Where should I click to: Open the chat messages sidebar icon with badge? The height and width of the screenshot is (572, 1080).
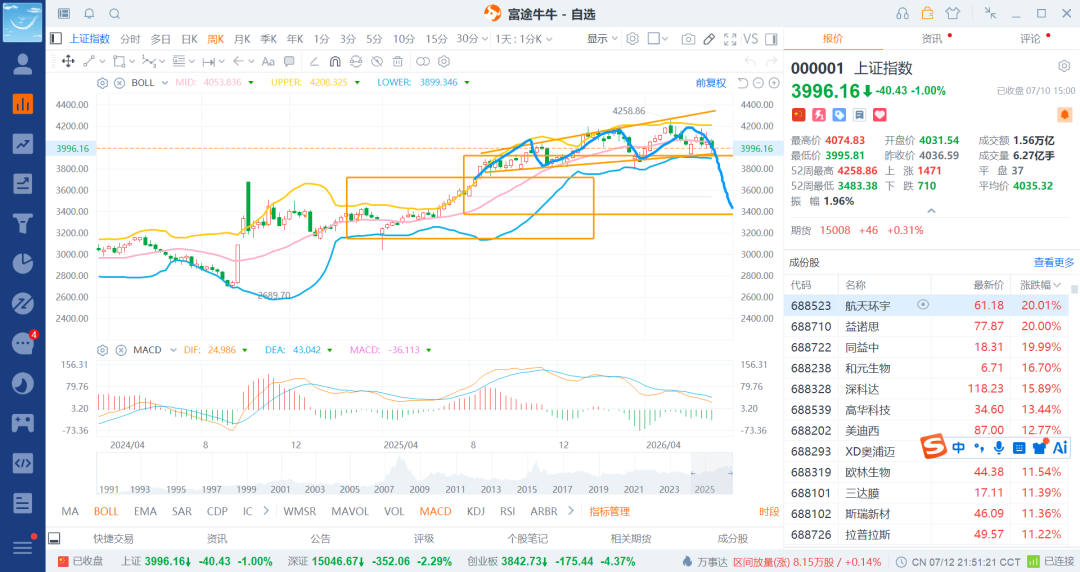[23, 343]
